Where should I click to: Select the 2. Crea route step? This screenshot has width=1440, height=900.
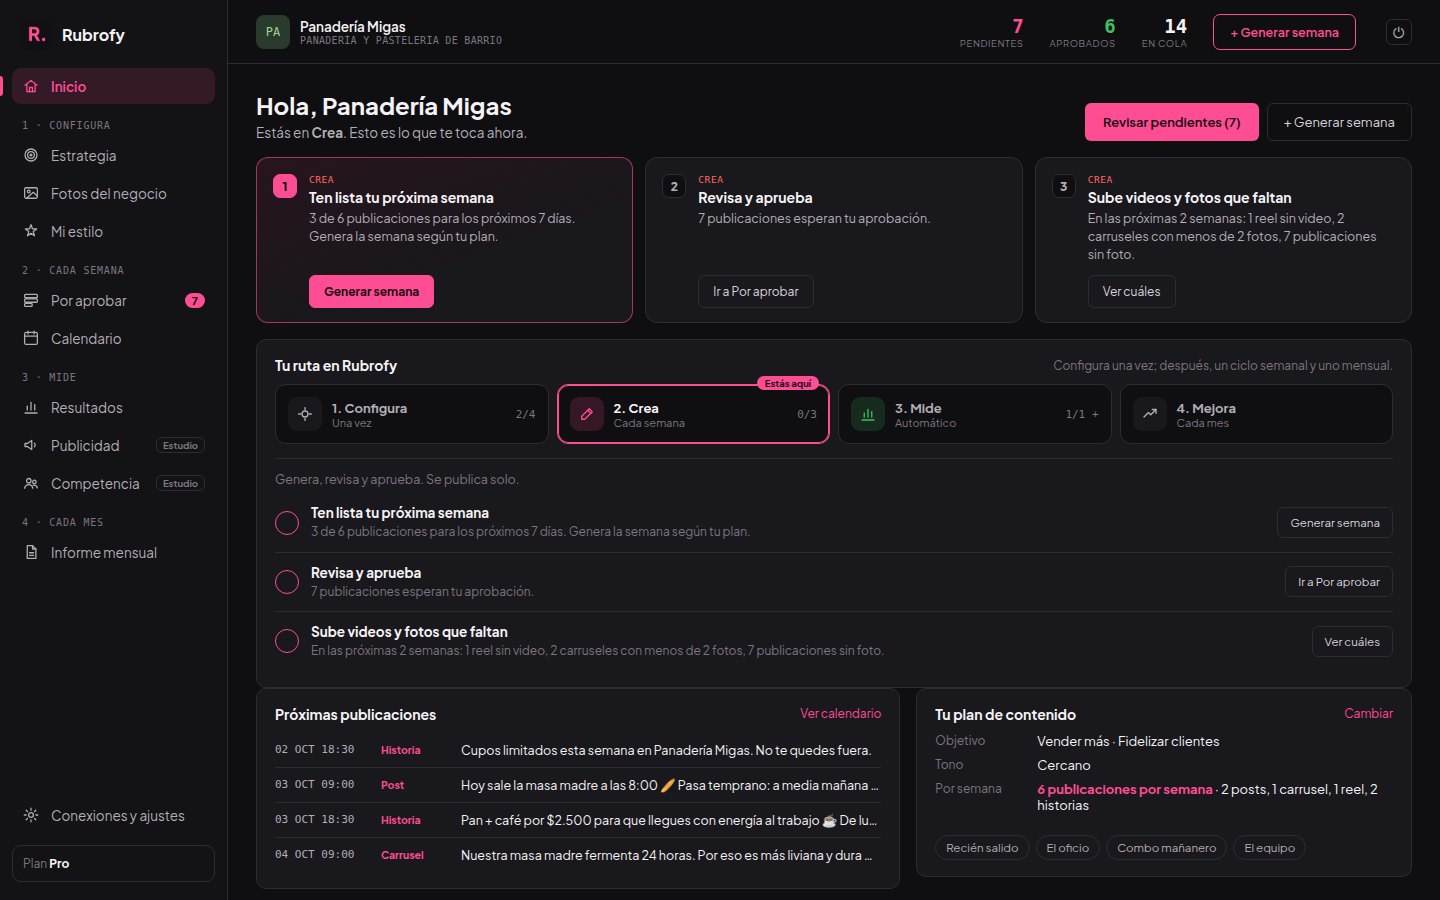[x=693, y=414]
